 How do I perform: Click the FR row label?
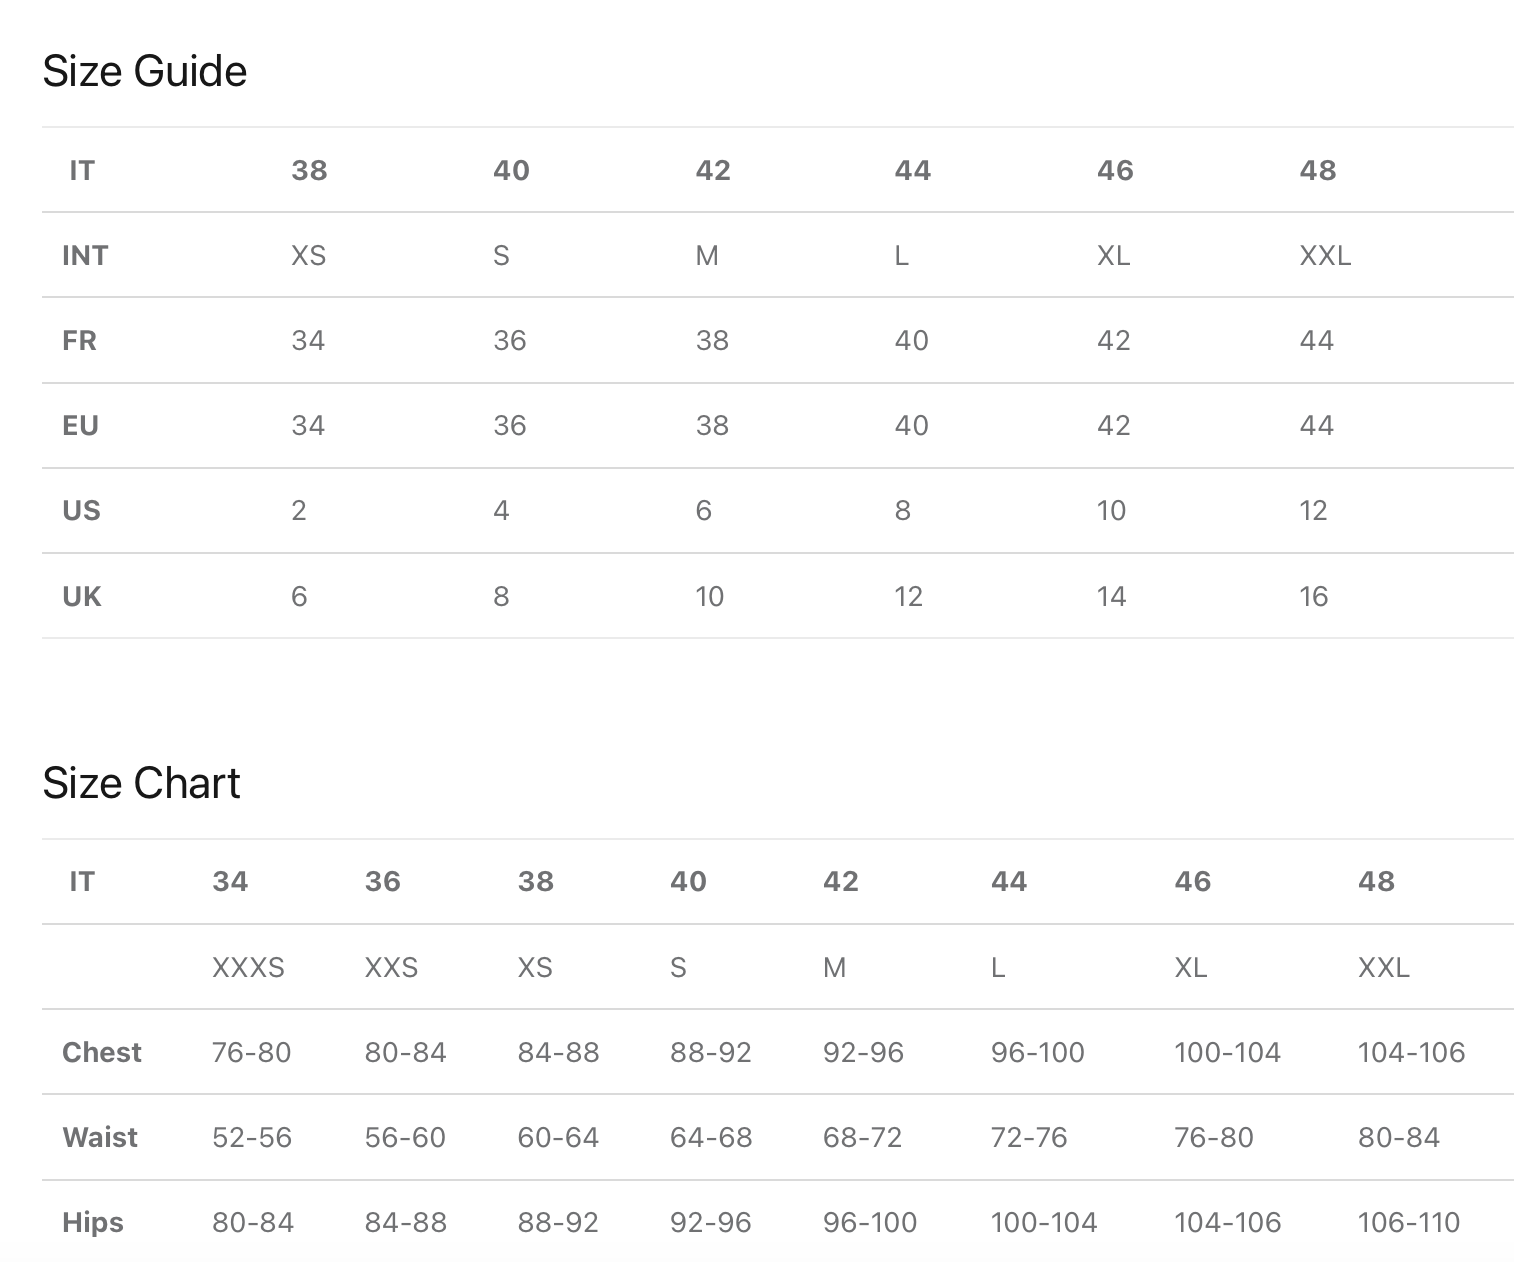[x=80, y=341]
